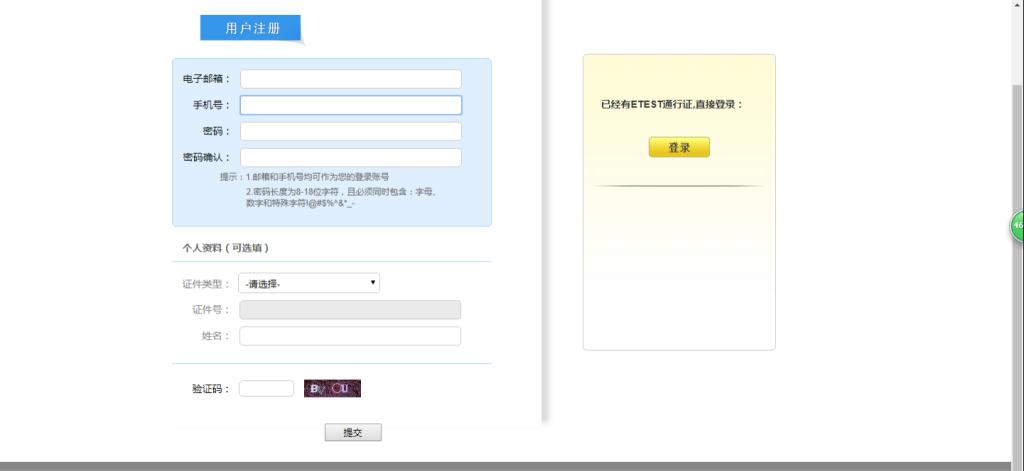This screenshot has height=471, width=1024.
Task: Open the 证件类型 dropdown list
Action: click(309, 283)
